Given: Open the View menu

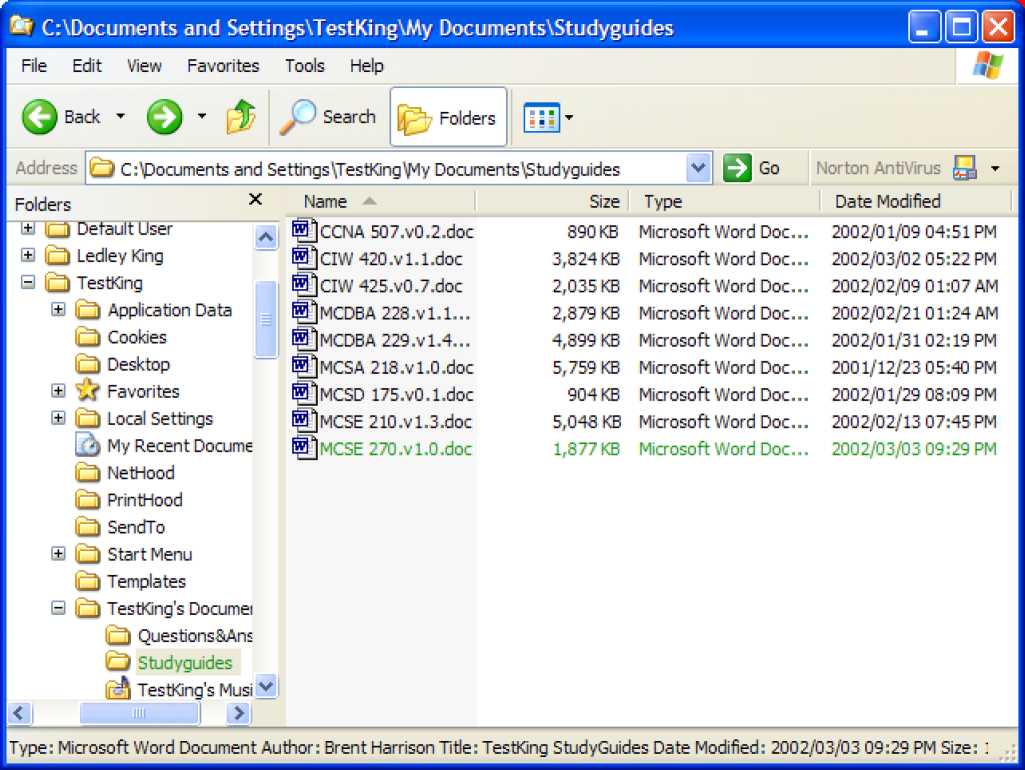Looking at the screenshot, I should 144,65.
